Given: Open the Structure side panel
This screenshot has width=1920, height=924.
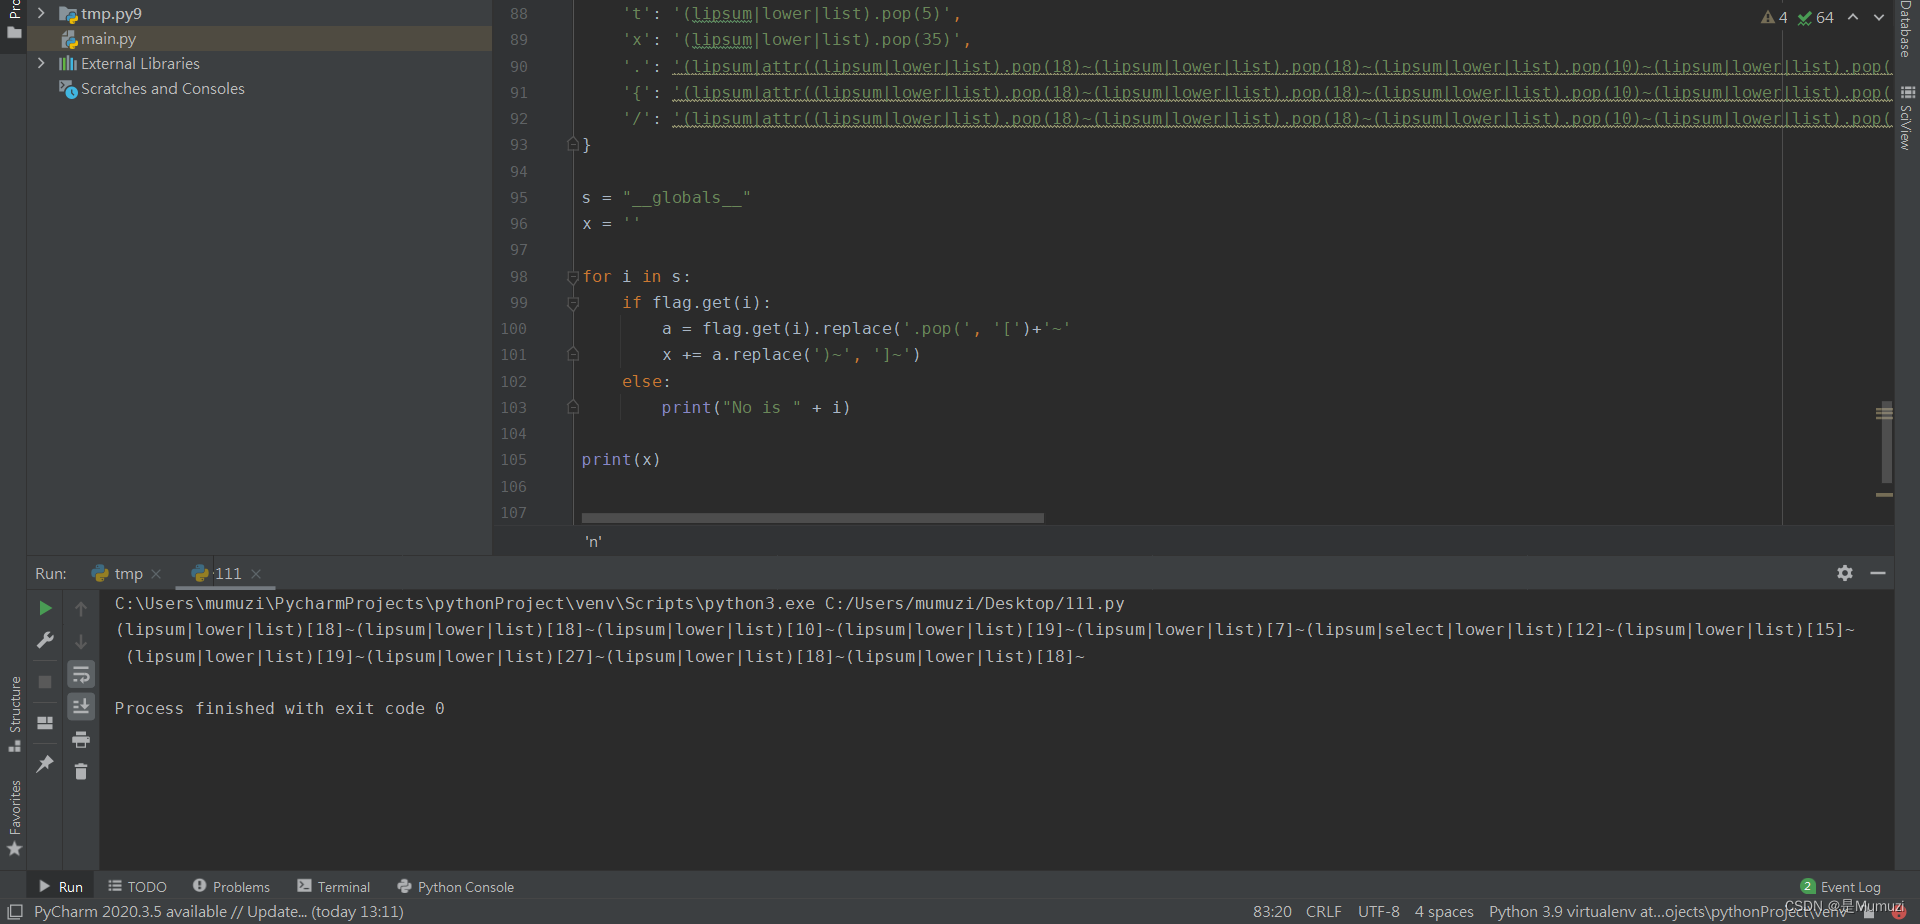Looking at the screenshot, I should 14,713.
